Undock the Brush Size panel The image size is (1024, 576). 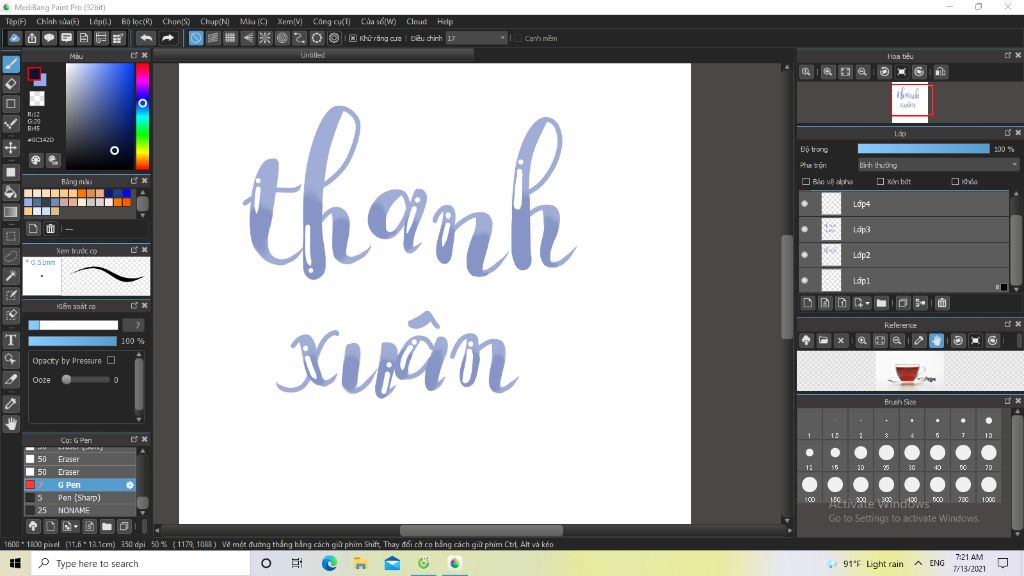pos(1008,401)
